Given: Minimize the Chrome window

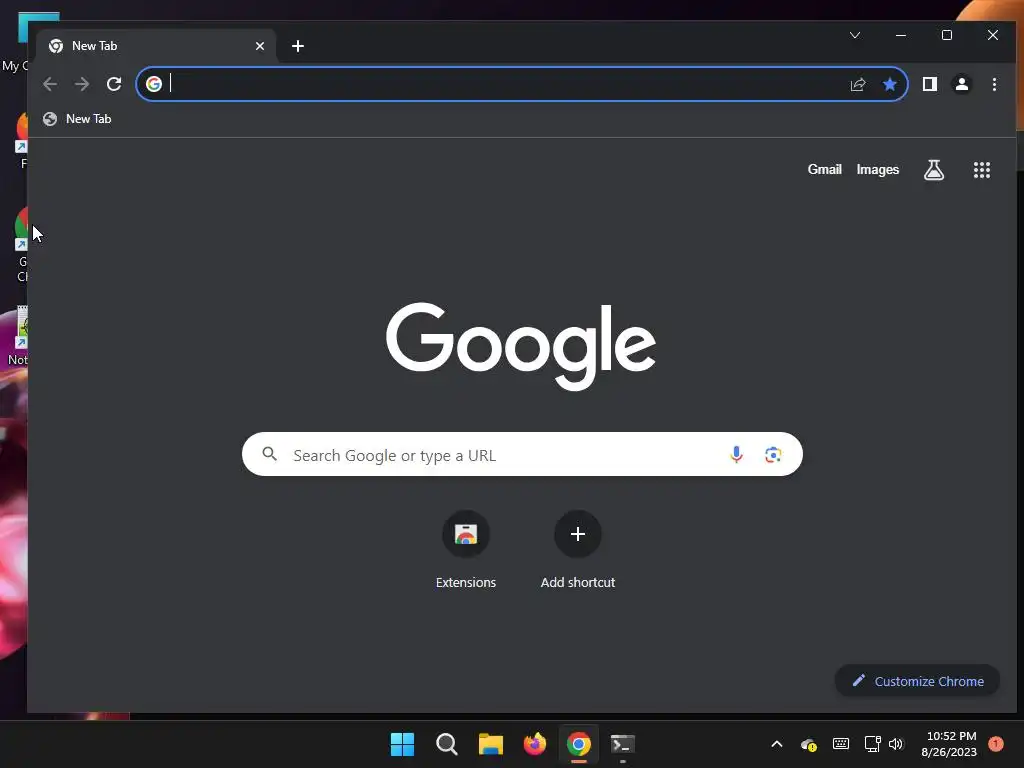Looking at the screenshot, I should pos(901,35).
